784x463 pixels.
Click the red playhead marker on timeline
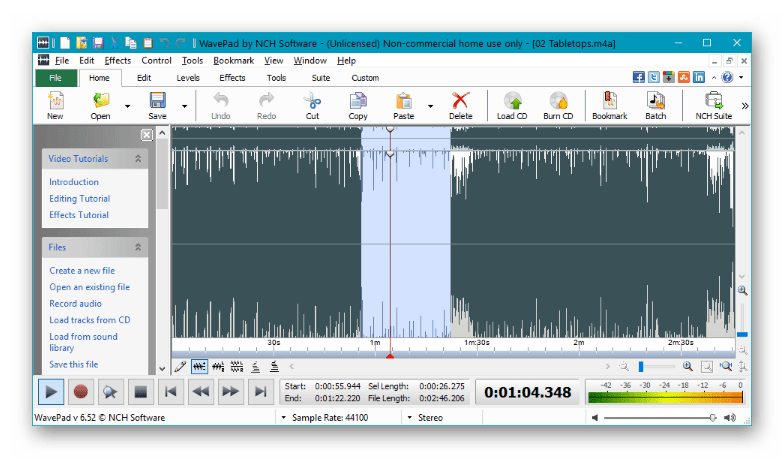click(390, 356)
